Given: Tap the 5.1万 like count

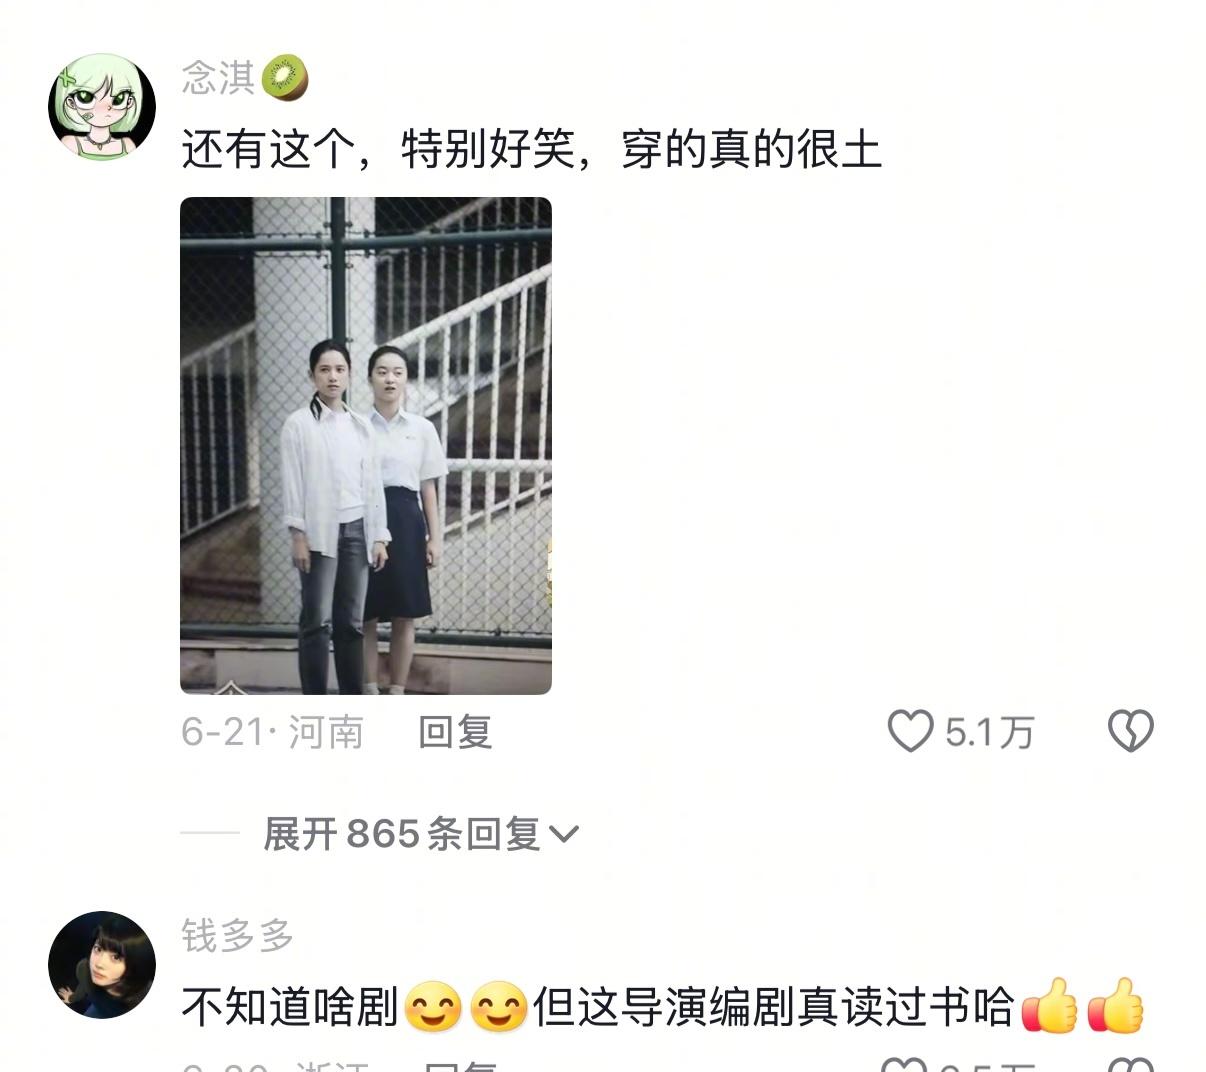Looking at the screenshot, I should coord(989,732).
